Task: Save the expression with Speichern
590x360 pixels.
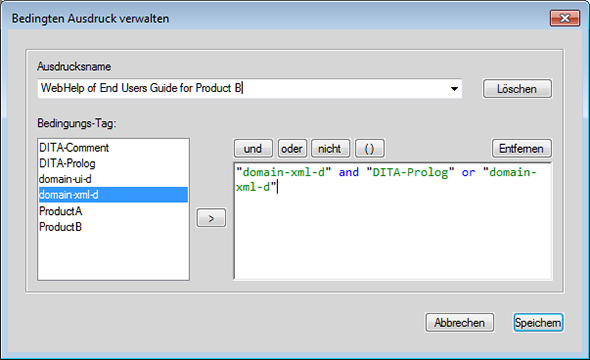Action: point(538,323)
